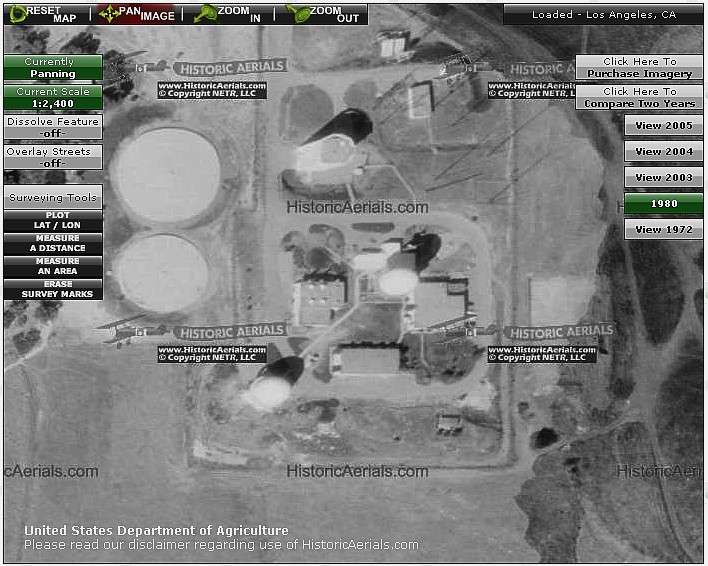Pick the Measure An Area tool
This screenshot has height=566, width=708.
[53, 266]
